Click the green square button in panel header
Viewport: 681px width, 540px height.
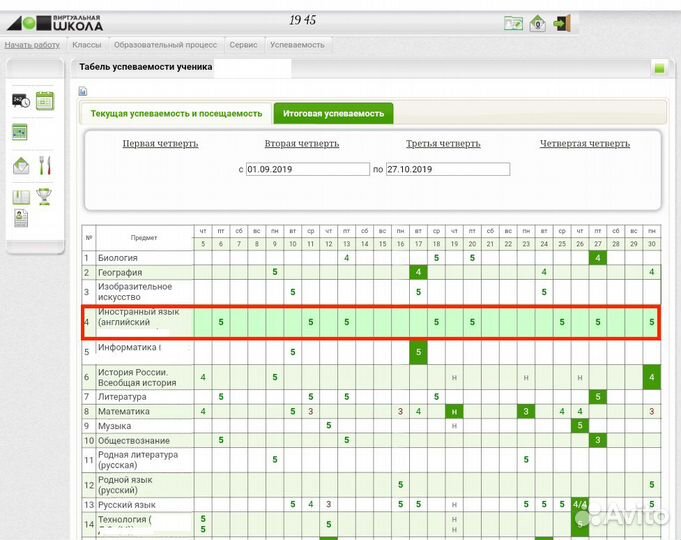660,69
